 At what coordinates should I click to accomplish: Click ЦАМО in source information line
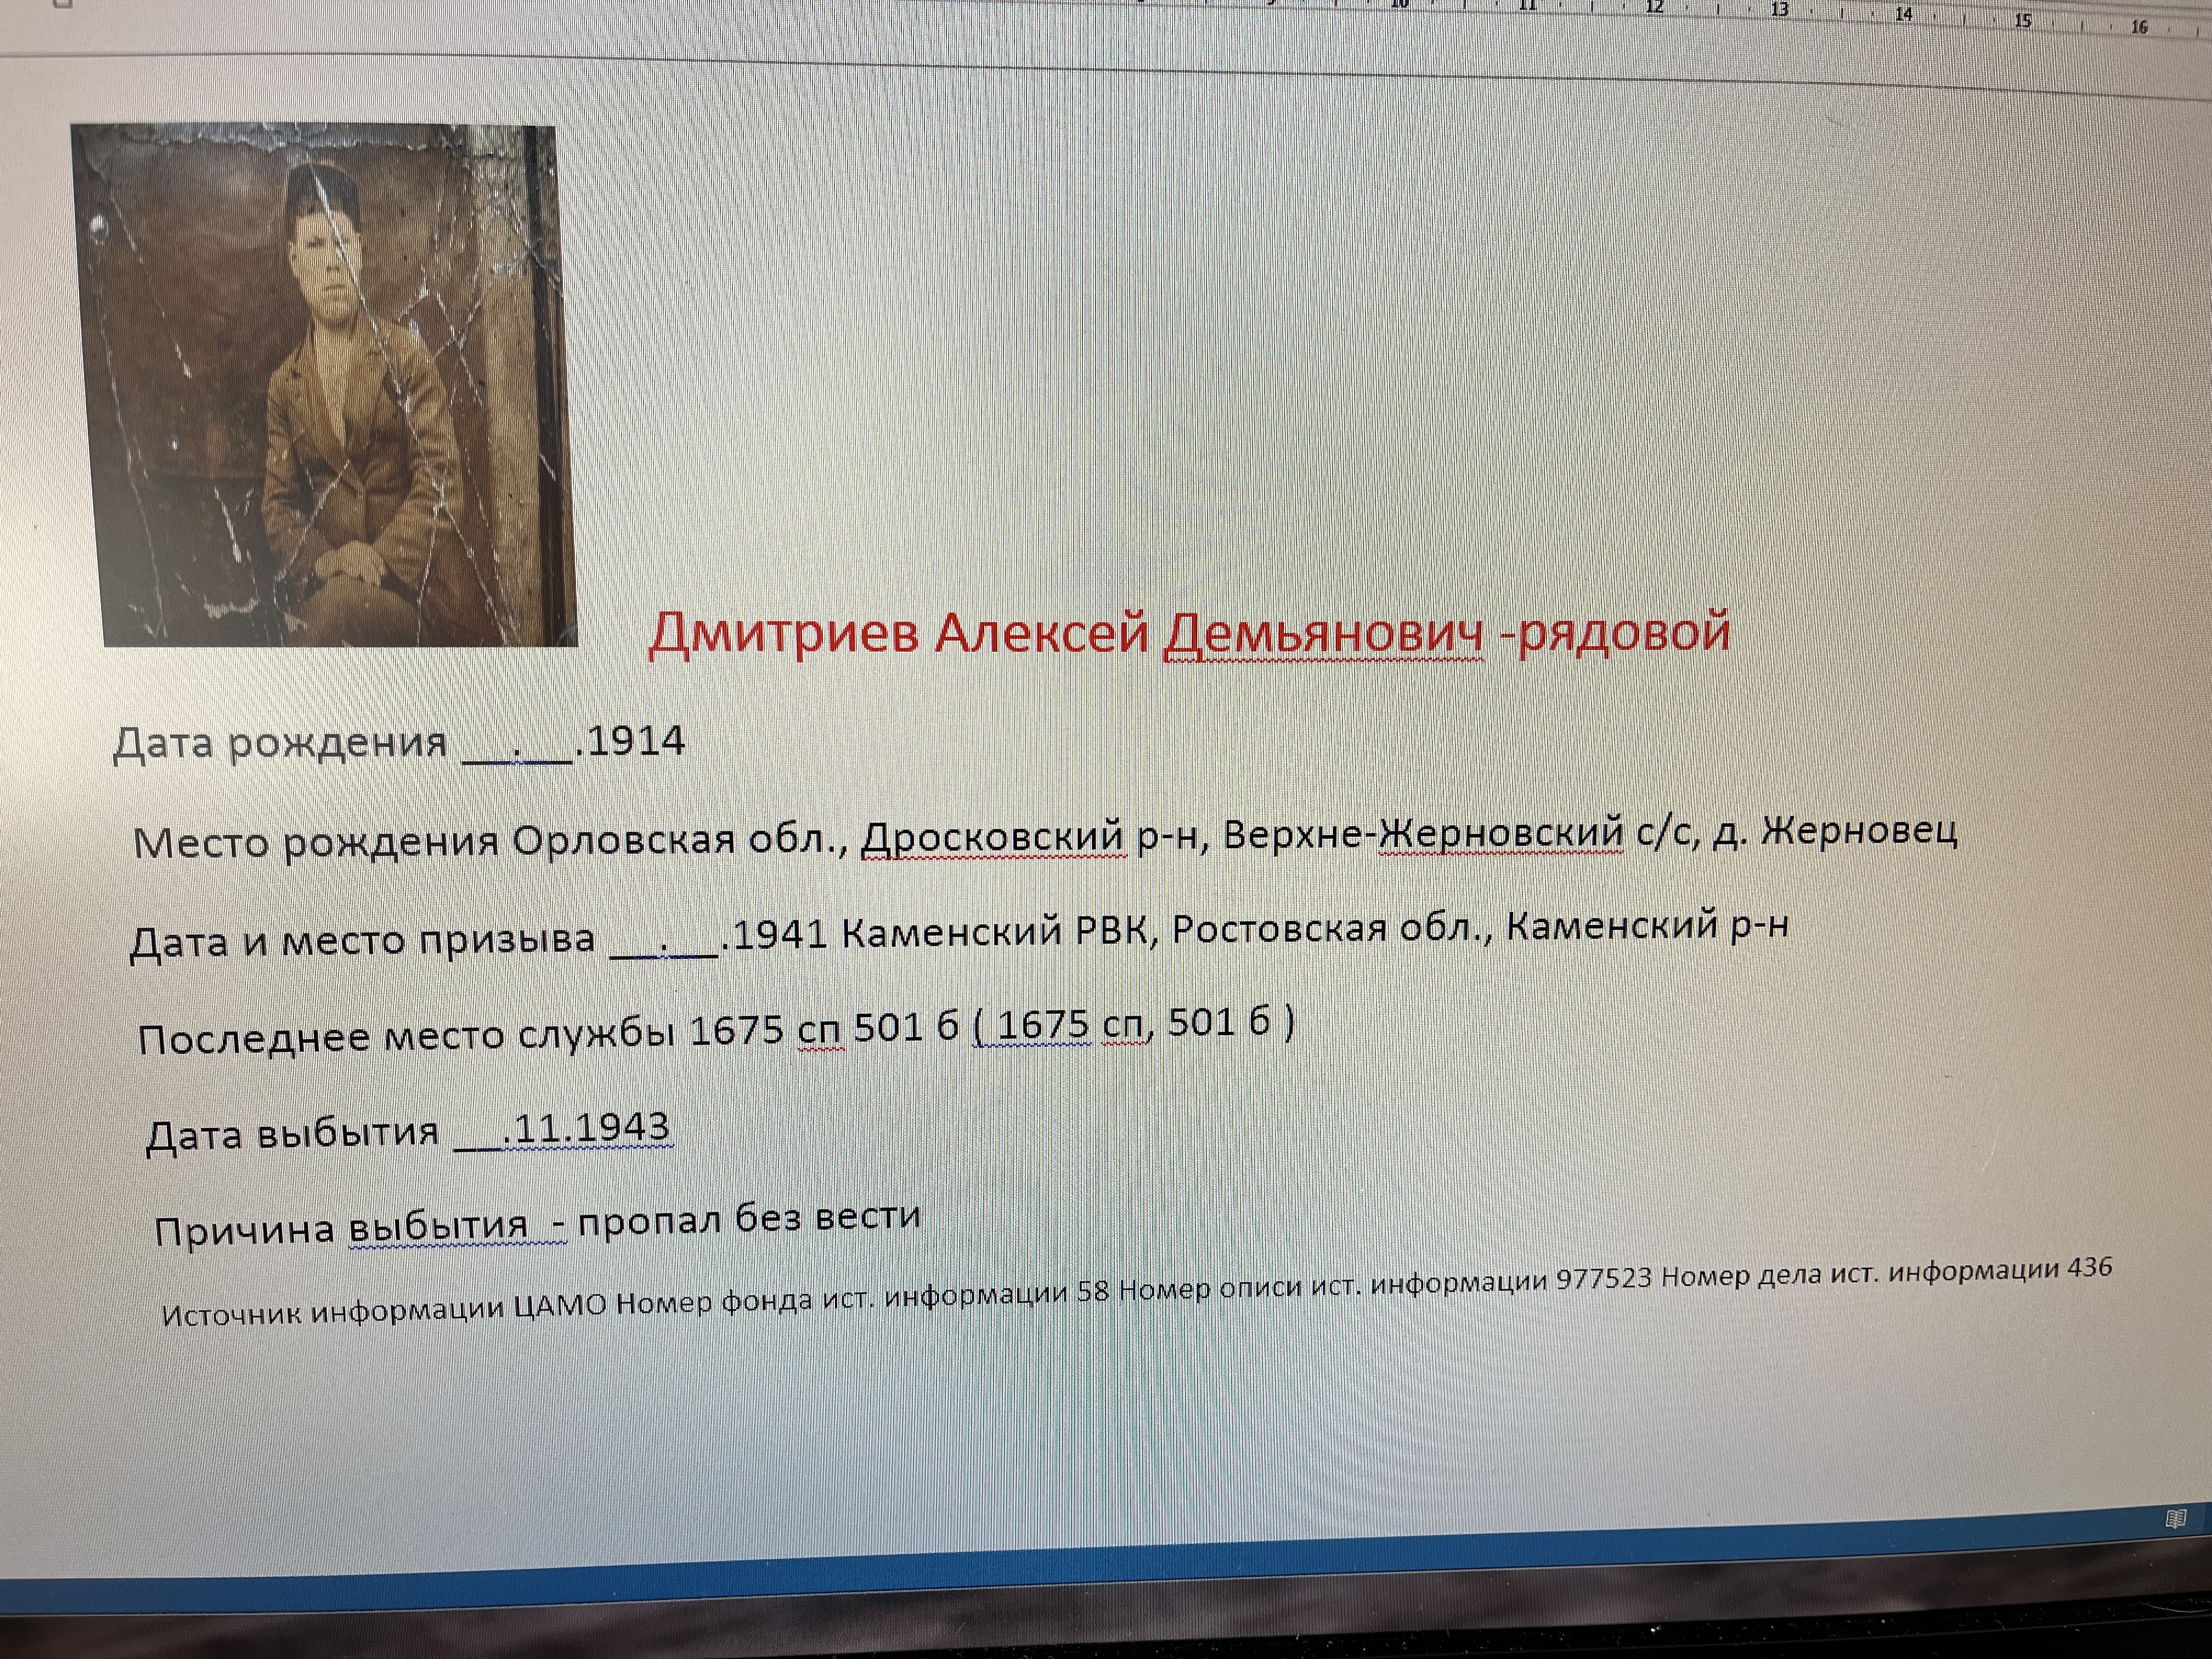click(x=560, y=1306)
